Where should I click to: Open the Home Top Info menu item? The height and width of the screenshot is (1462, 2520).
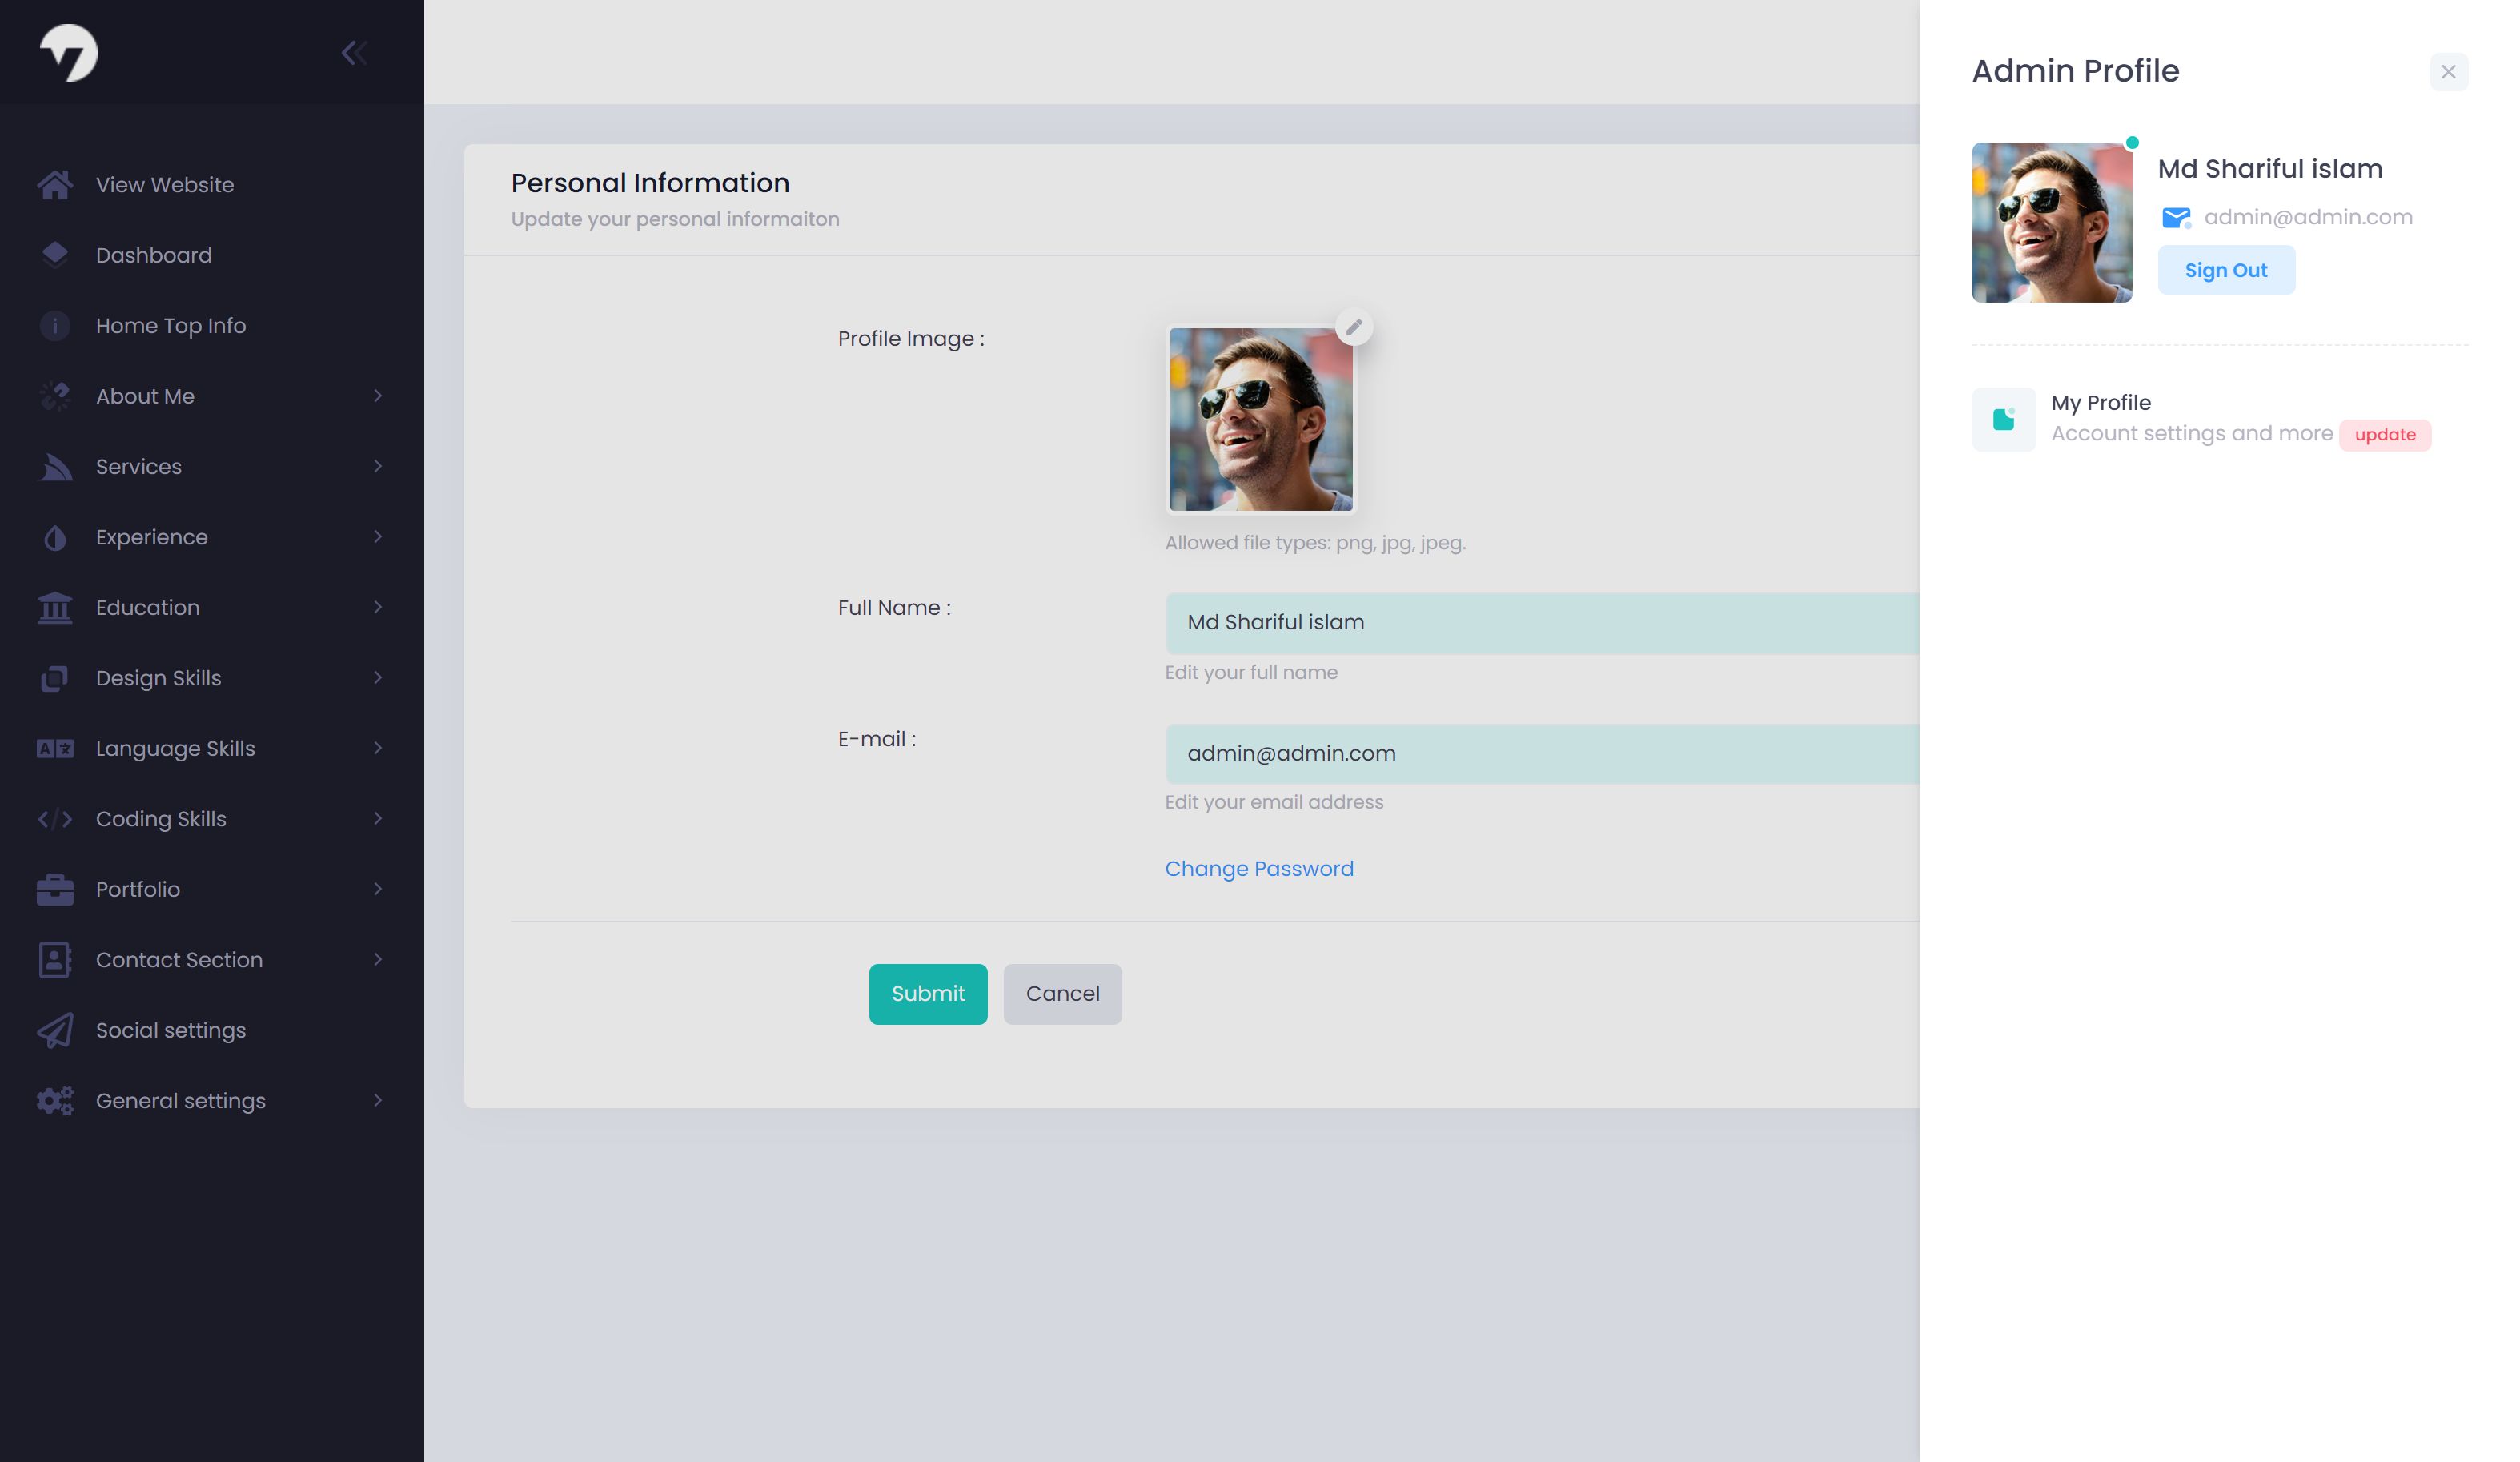tap(170, 326)
